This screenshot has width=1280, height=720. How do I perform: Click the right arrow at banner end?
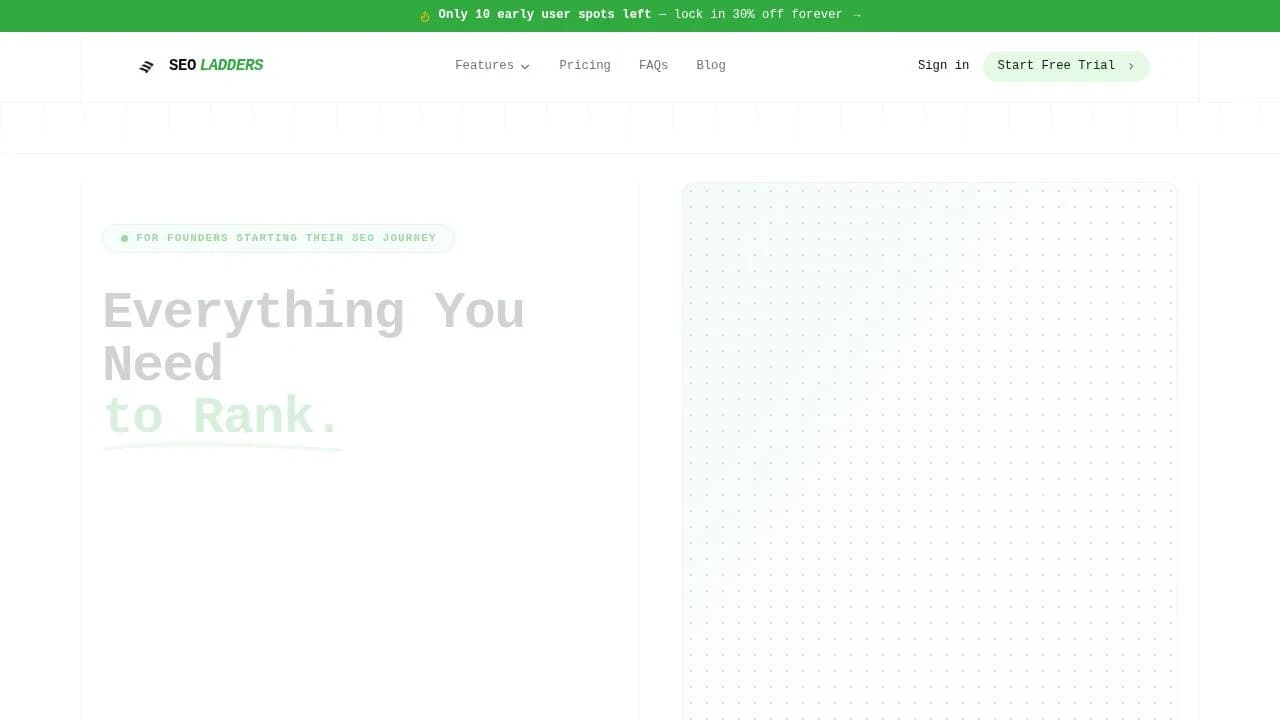pyautogui.click(x=856, y=14)
